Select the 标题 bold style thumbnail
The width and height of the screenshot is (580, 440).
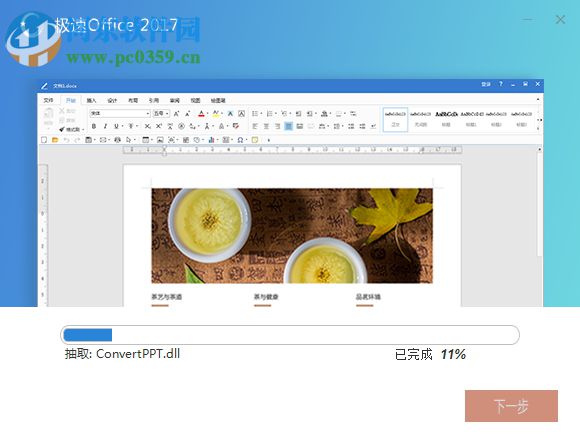pyautogui.click(x=446, y=119)
